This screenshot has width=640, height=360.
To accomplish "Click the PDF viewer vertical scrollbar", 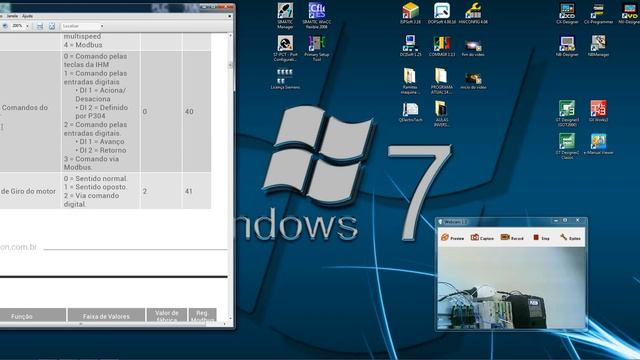I will [231, 177].
